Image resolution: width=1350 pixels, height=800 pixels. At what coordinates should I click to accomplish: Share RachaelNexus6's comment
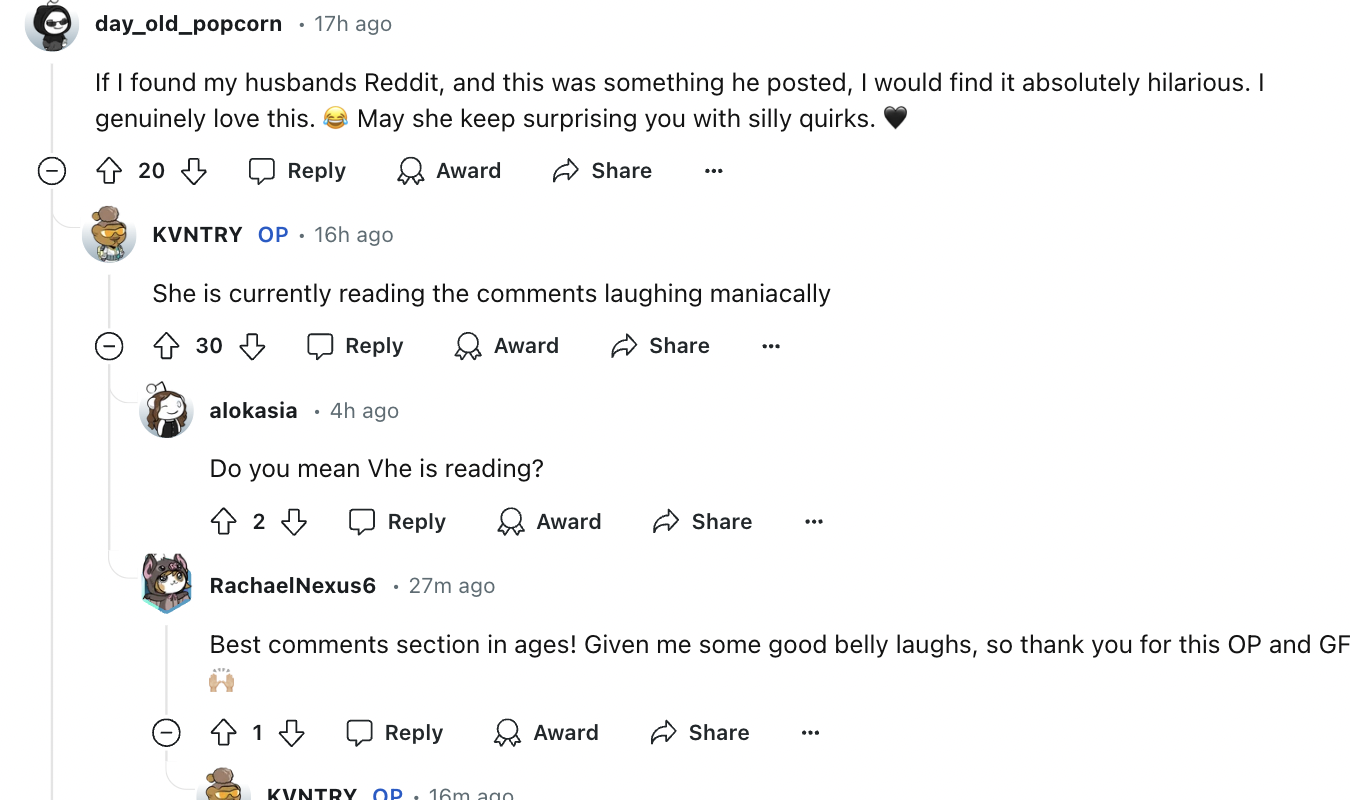(x=699, y=733)
